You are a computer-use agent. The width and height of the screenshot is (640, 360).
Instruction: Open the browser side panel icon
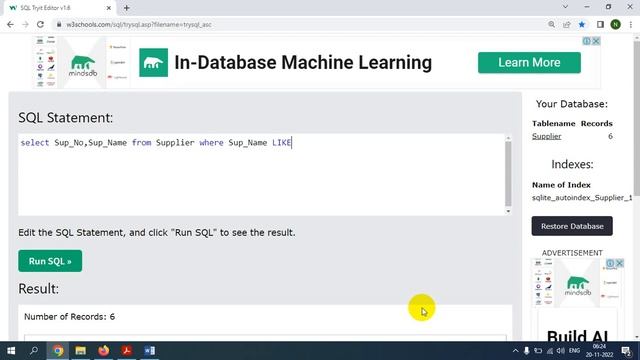point(600,24)
